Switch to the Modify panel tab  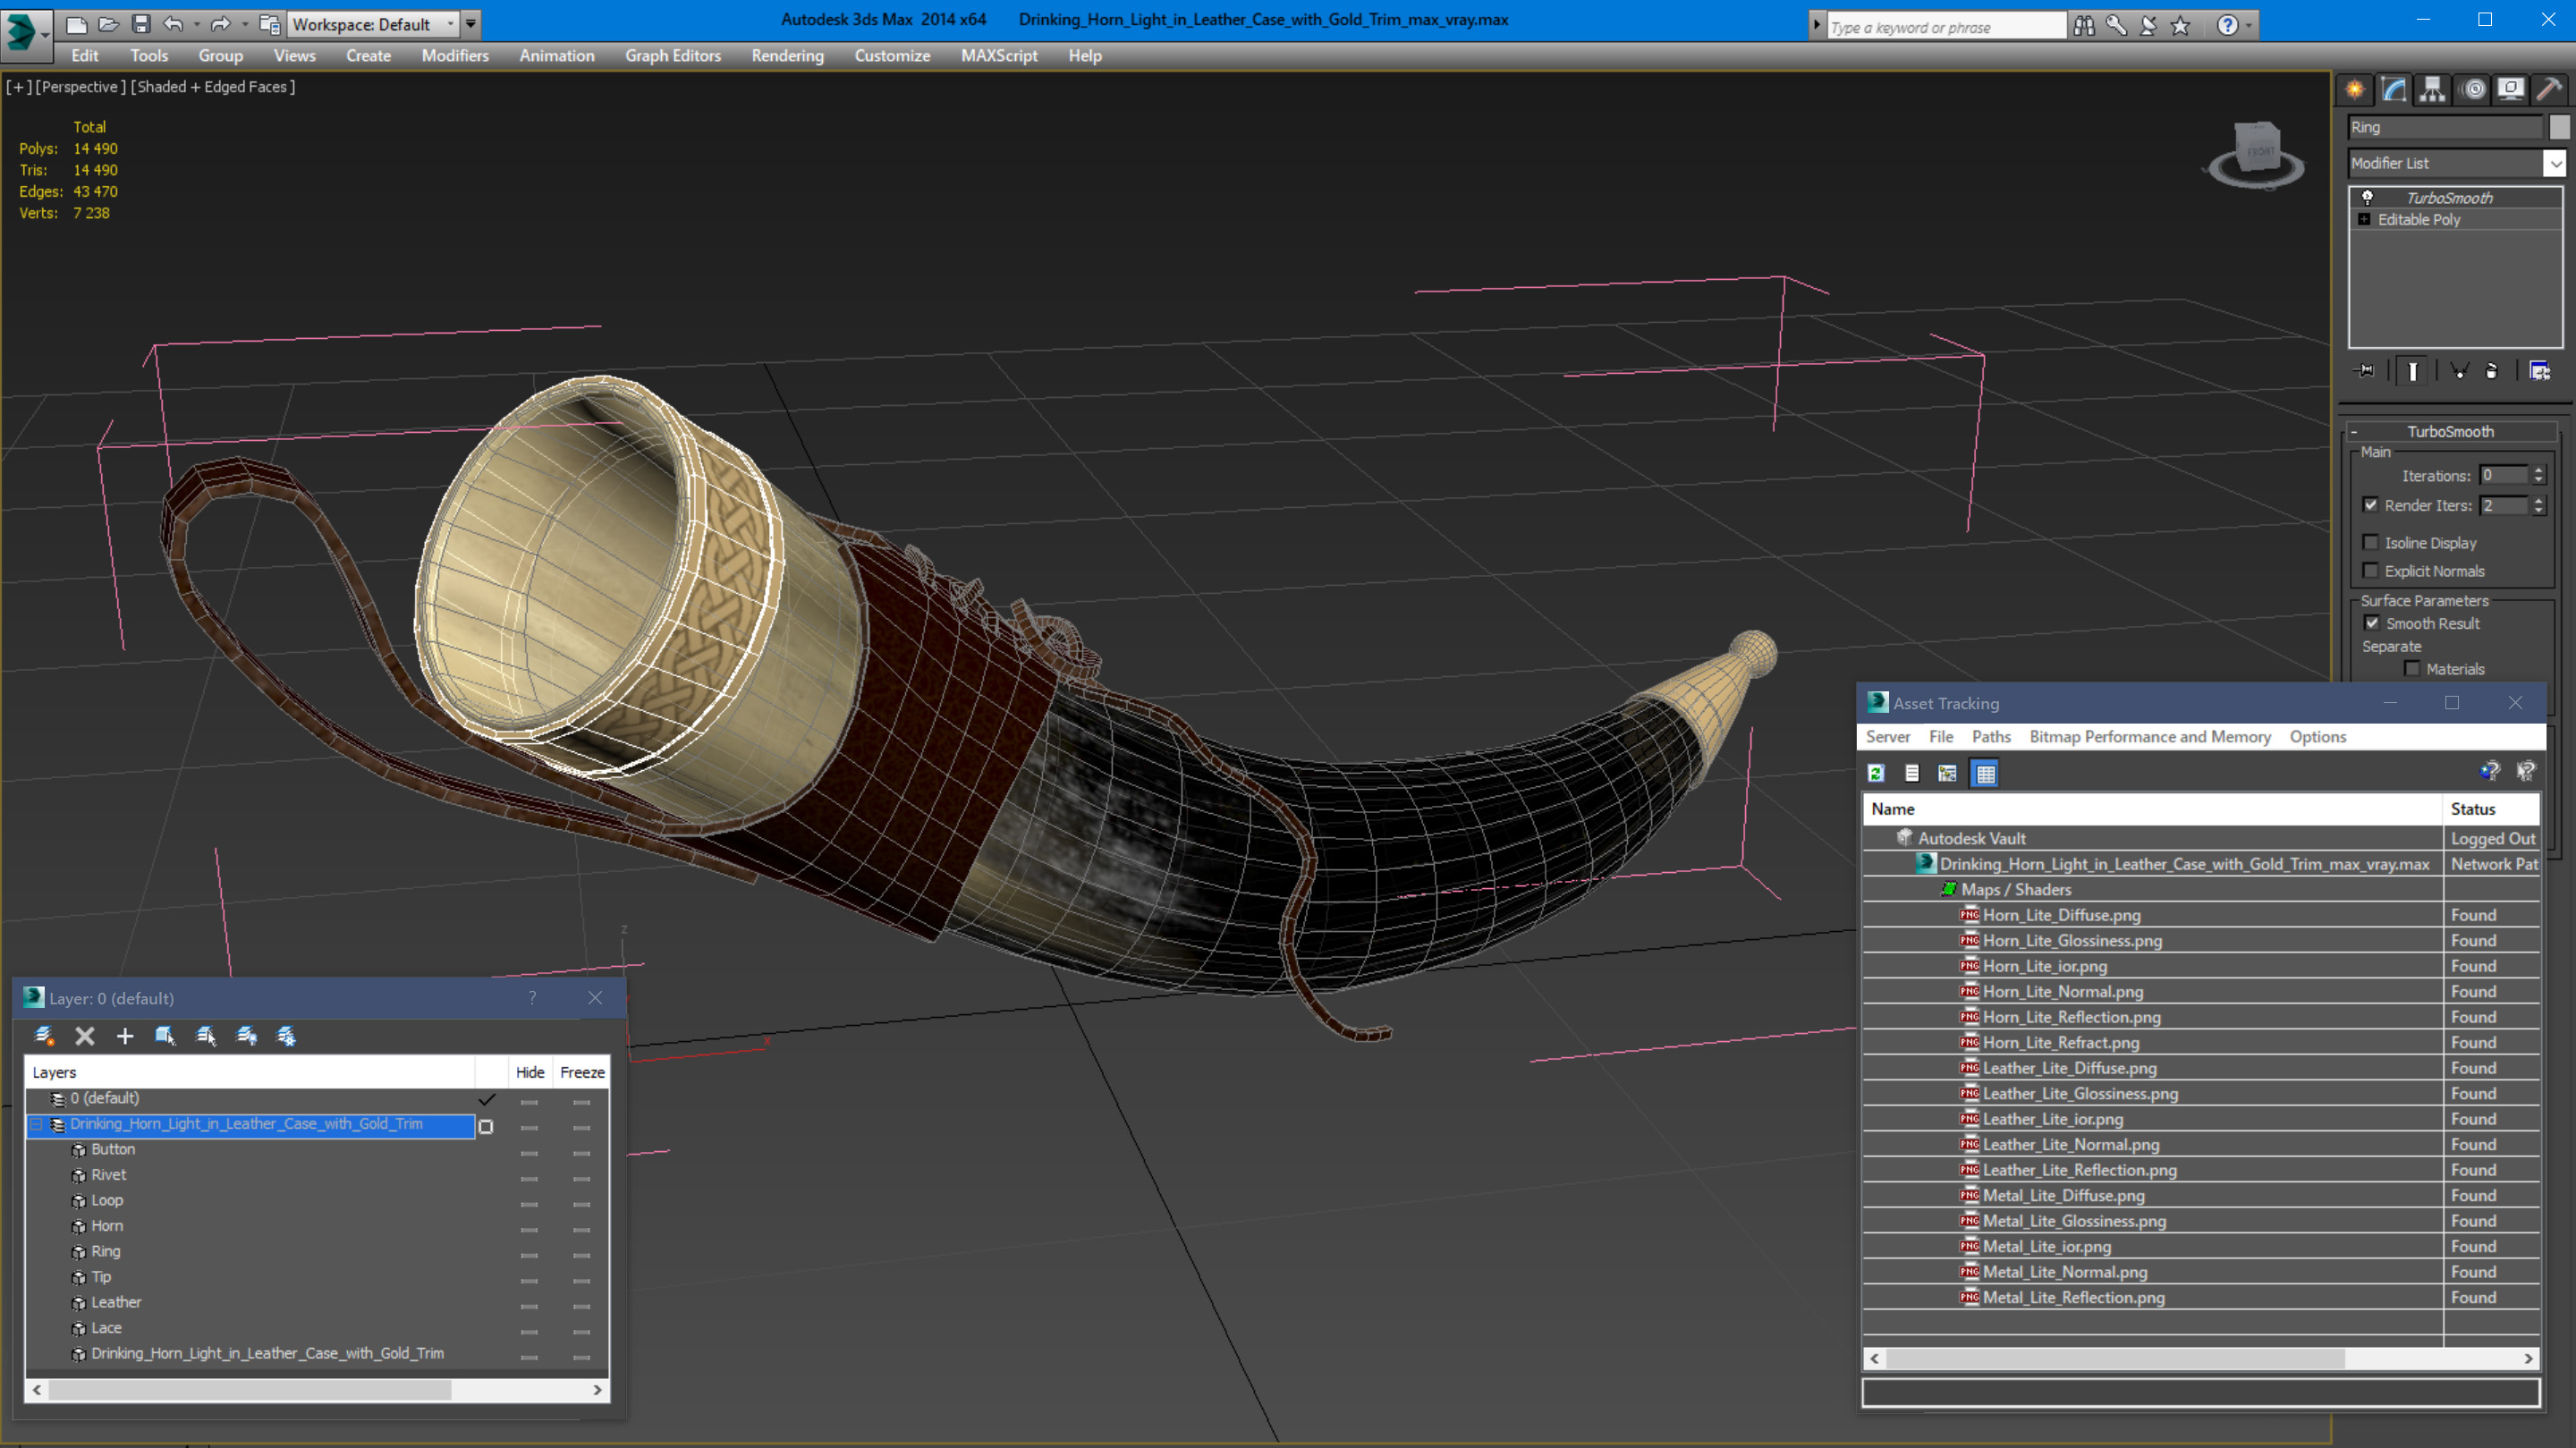tap(2394, 90)
